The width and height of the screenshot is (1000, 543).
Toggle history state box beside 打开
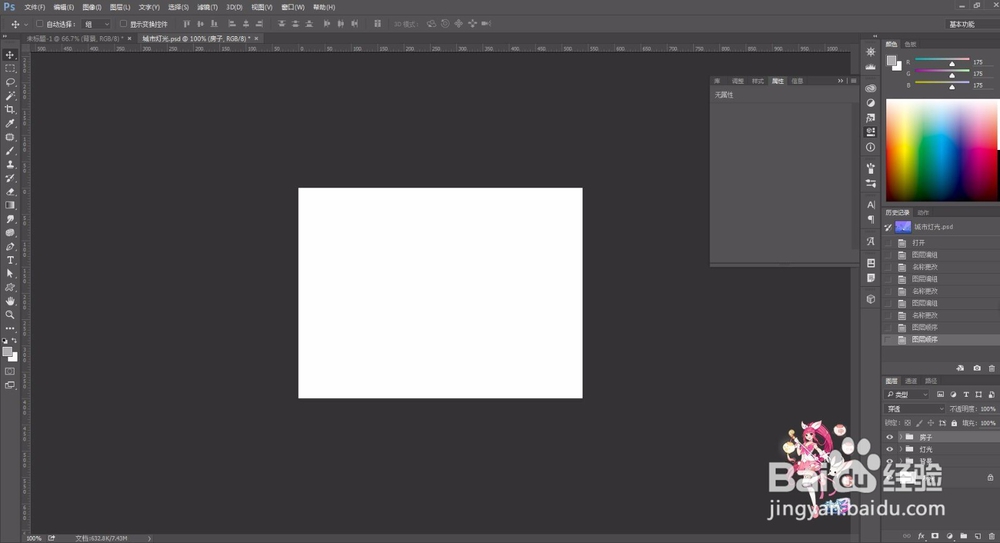point(888,243)
